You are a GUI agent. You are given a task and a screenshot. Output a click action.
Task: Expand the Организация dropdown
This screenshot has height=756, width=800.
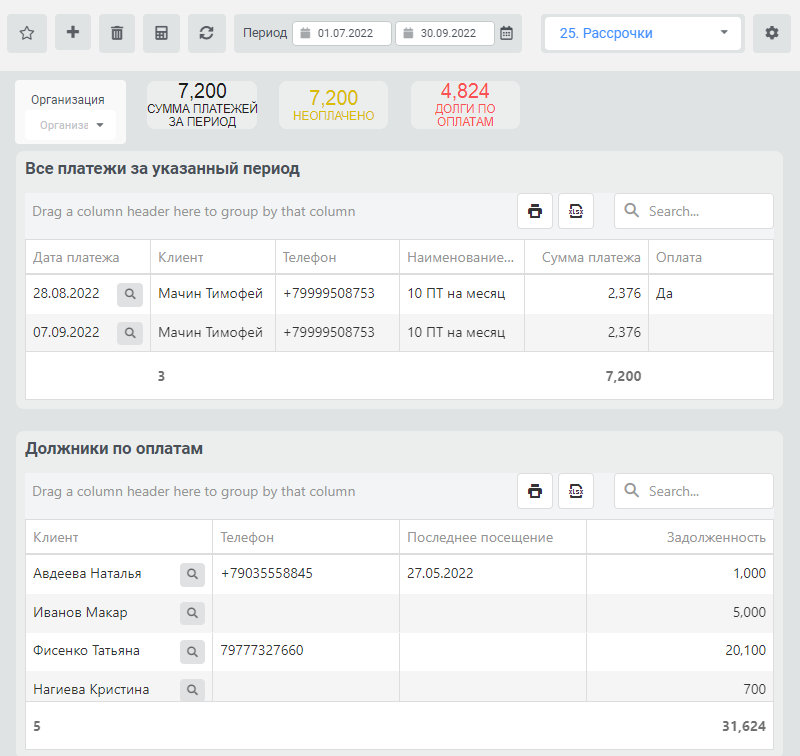pyautogui.click(x=70, y=125)
